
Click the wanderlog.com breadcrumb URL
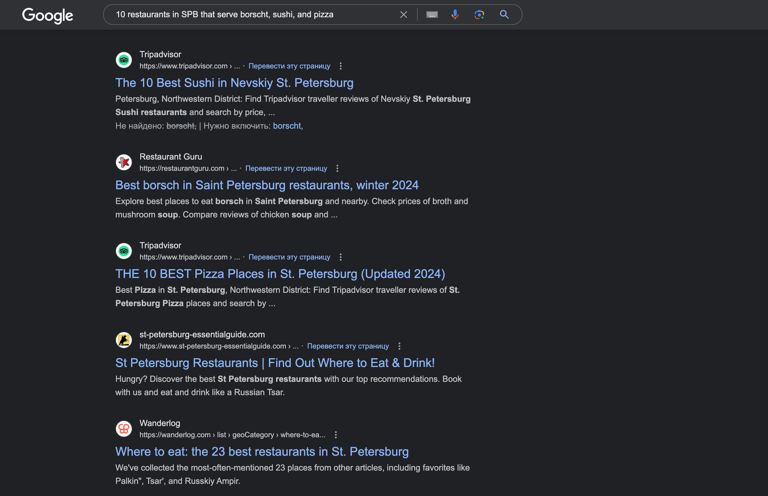(232, 435)
